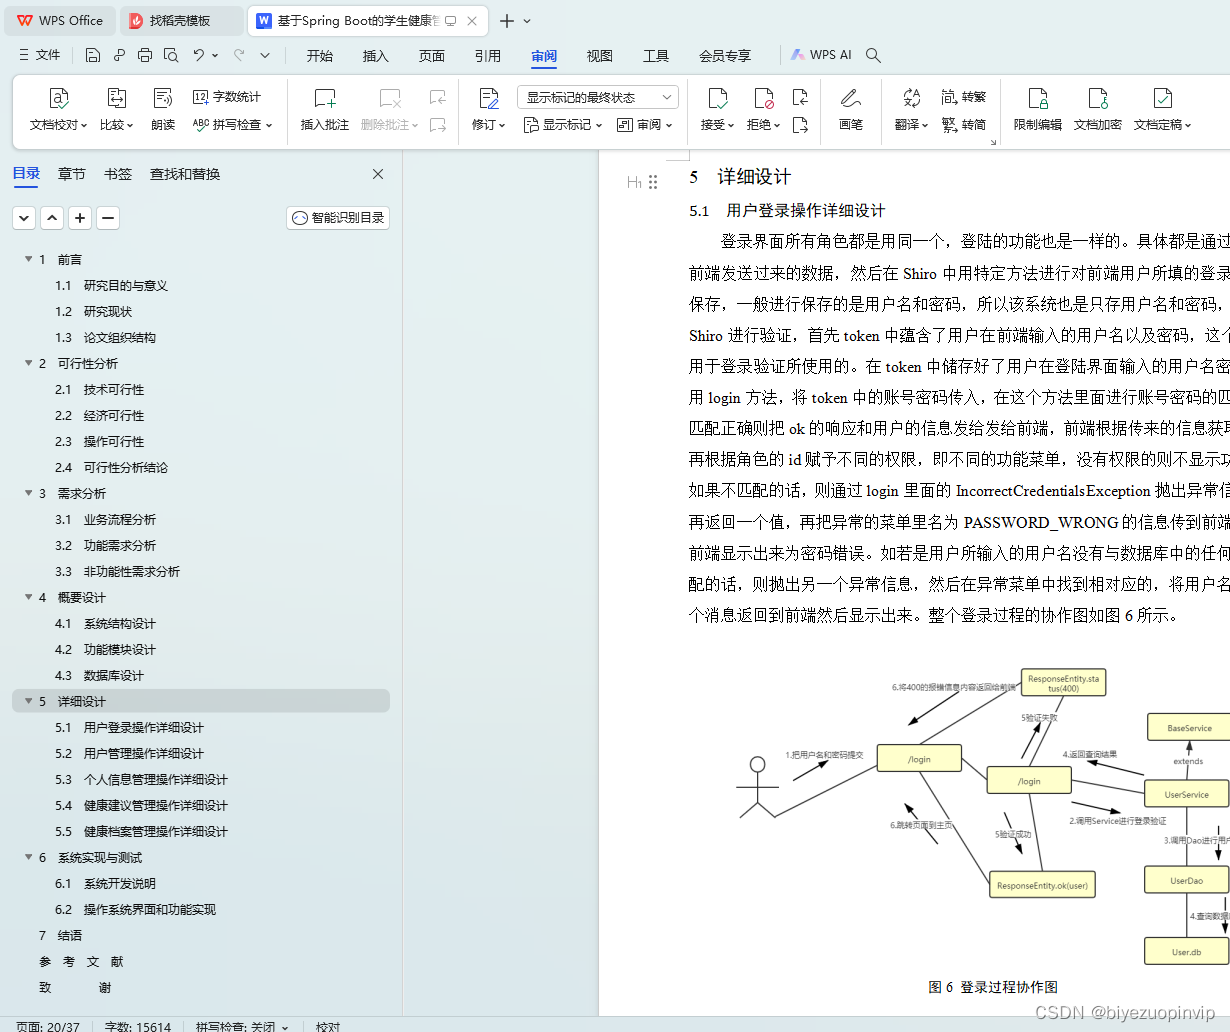Image resolution: width=1230 pixels, height=1032 pixels.
Task: Click the previous change icon
Action: [800, 97]
